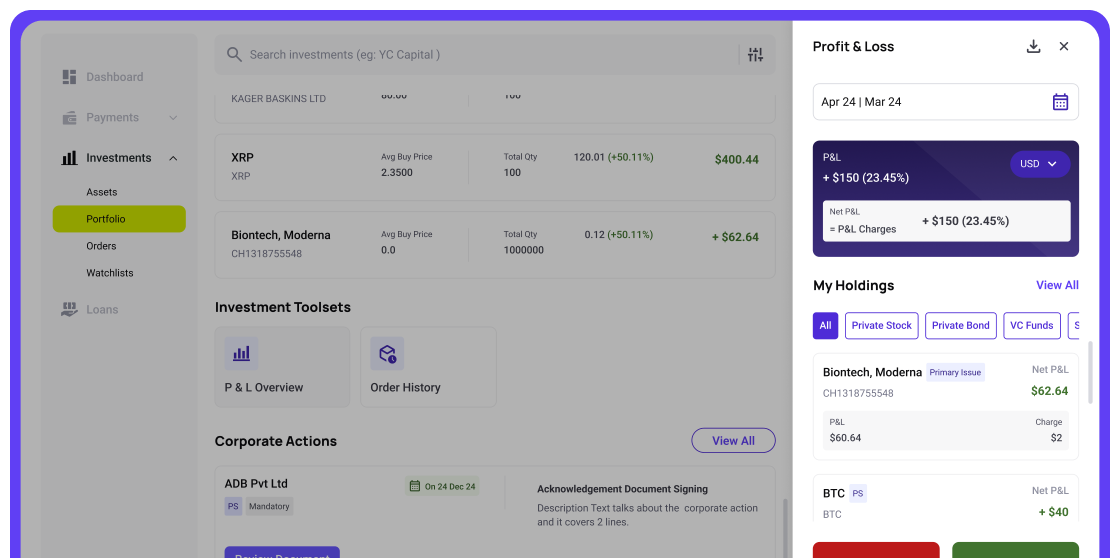Click View All in My Holdings

pyautogui.click(x=1057, y=285)
